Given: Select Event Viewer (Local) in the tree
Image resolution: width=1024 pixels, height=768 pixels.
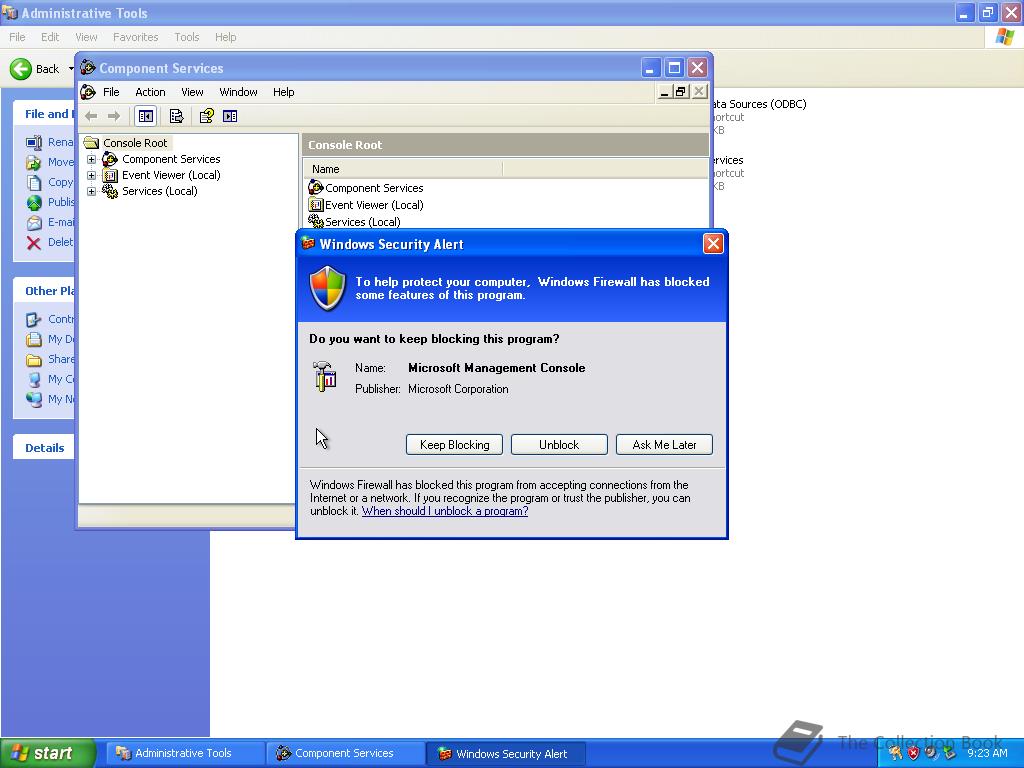Looking at the screenshot, I should click(x=171, y=175).
